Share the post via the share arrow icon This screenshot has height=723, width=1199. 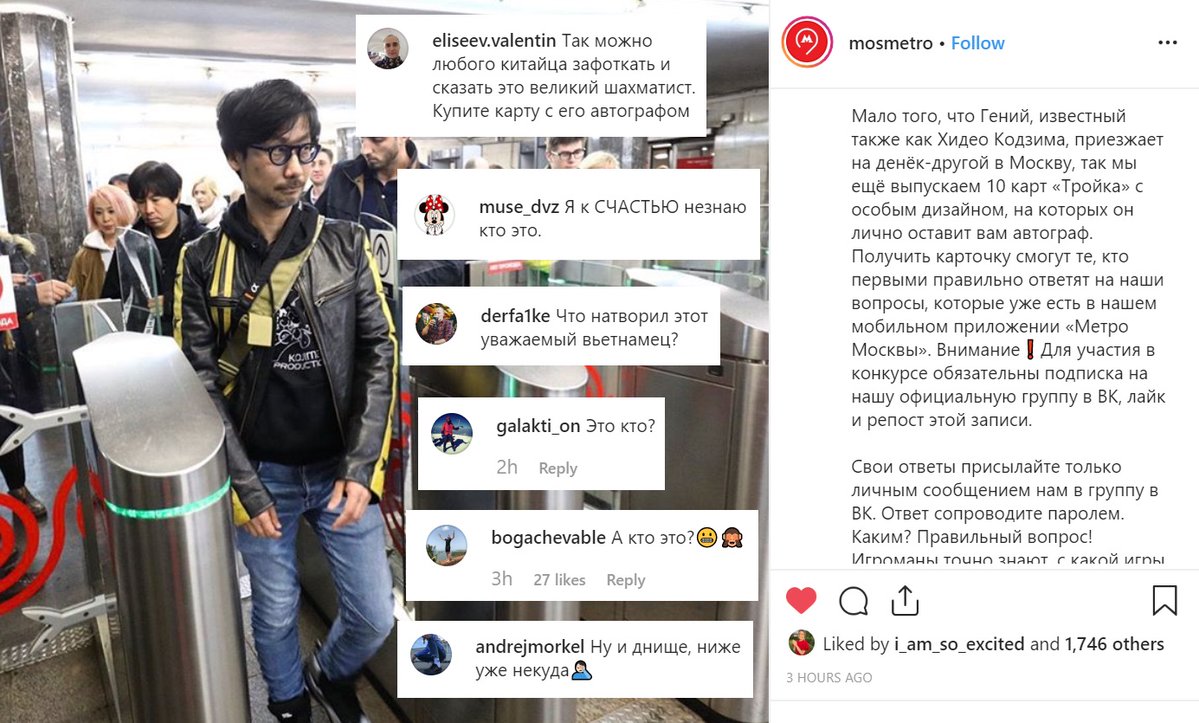tap(905, 601)
